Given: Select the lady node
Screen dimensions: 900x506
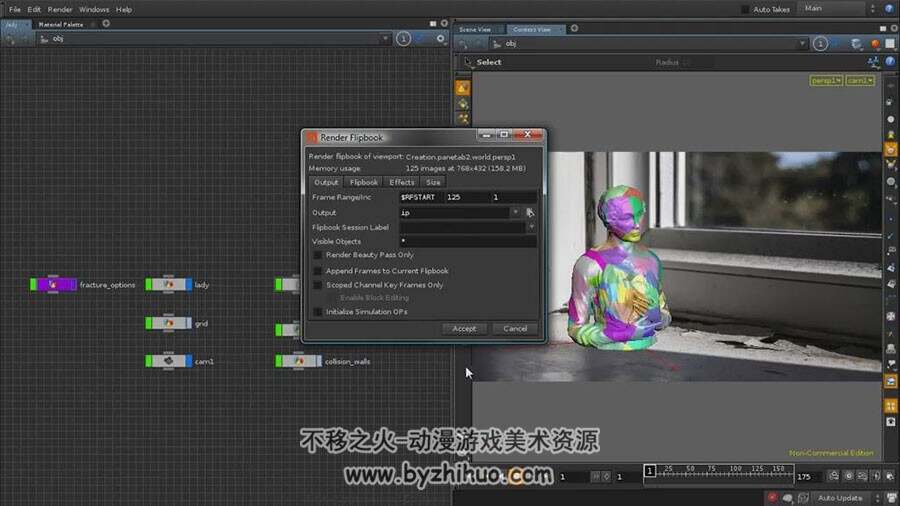Looking at the screenshot, I should pos(169,285).
